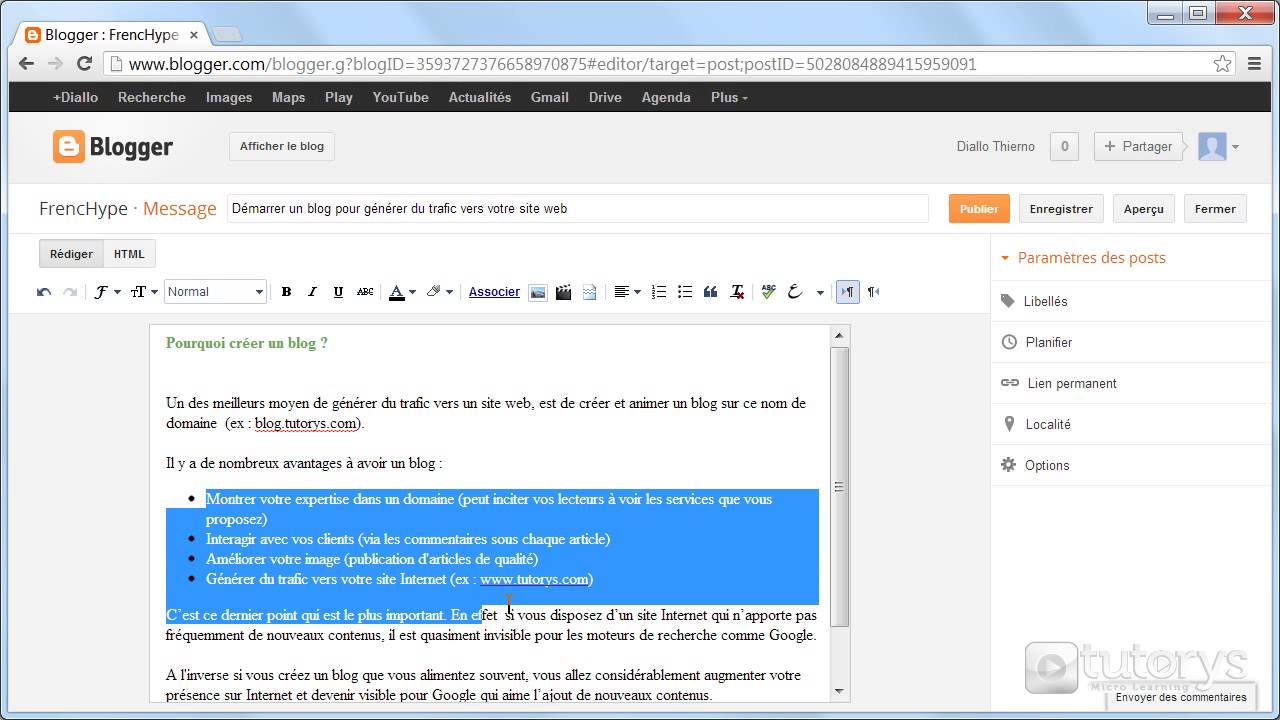The width and height of the screenshot is (1280, 720).
Task: Open the transliteration language dropdown arrow
Action: pyautogui.click(x=820, y=293)
